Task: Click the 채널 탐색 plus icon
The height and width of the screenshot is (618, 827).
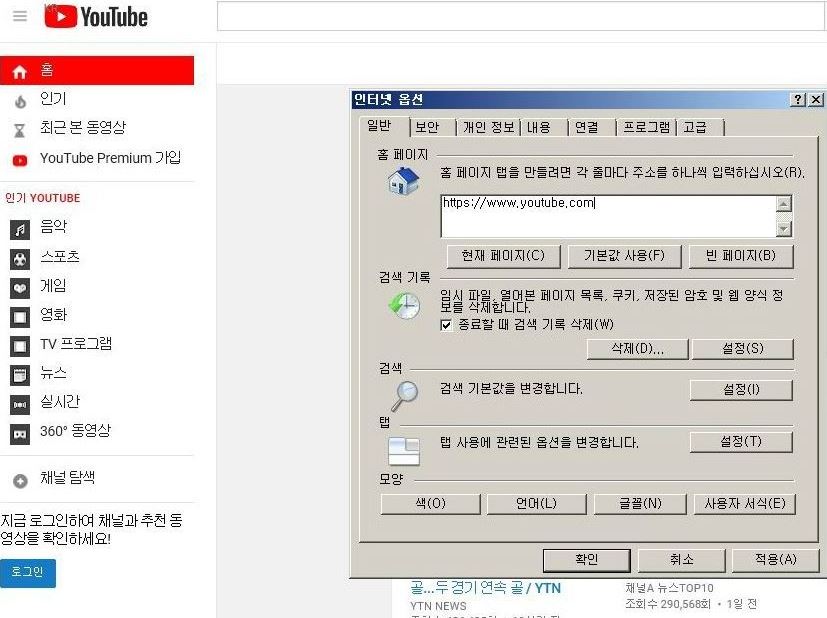Action: (20, 481)
